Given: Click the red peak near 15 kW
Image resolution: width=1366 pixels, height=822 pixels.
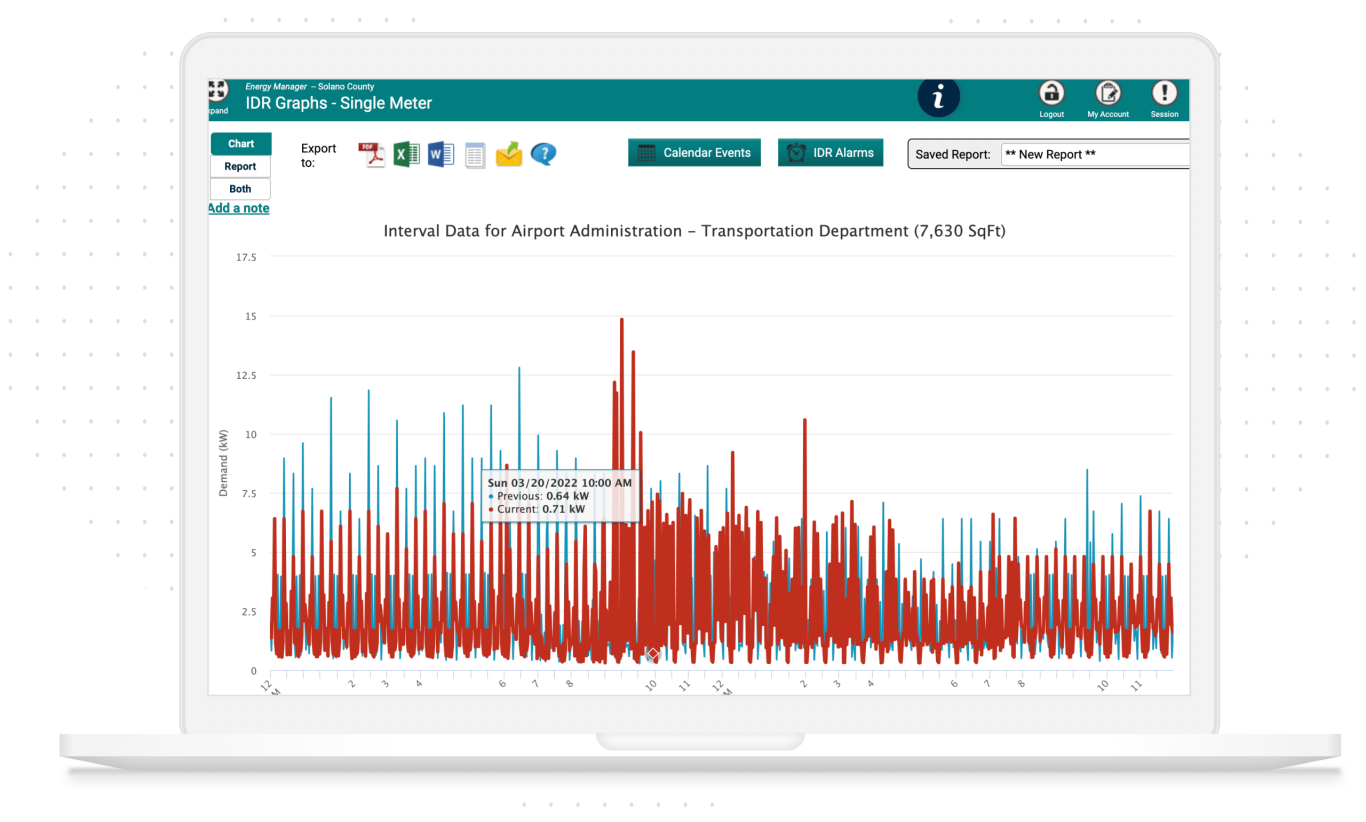Looking at the screenshot, I should click(x=622, y=321).
